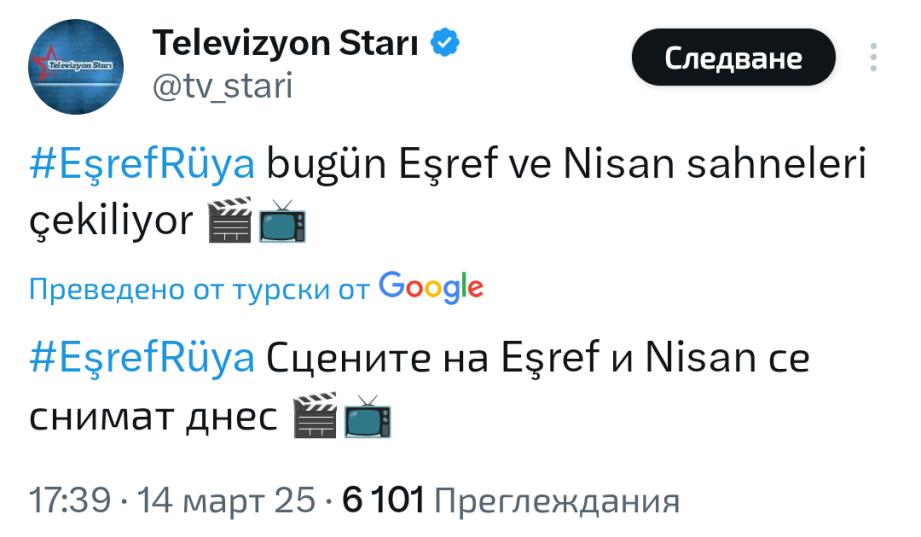Open the Televizyon Starı profile avatar
This screenshot has height=537, width=921.
point(77,65)
